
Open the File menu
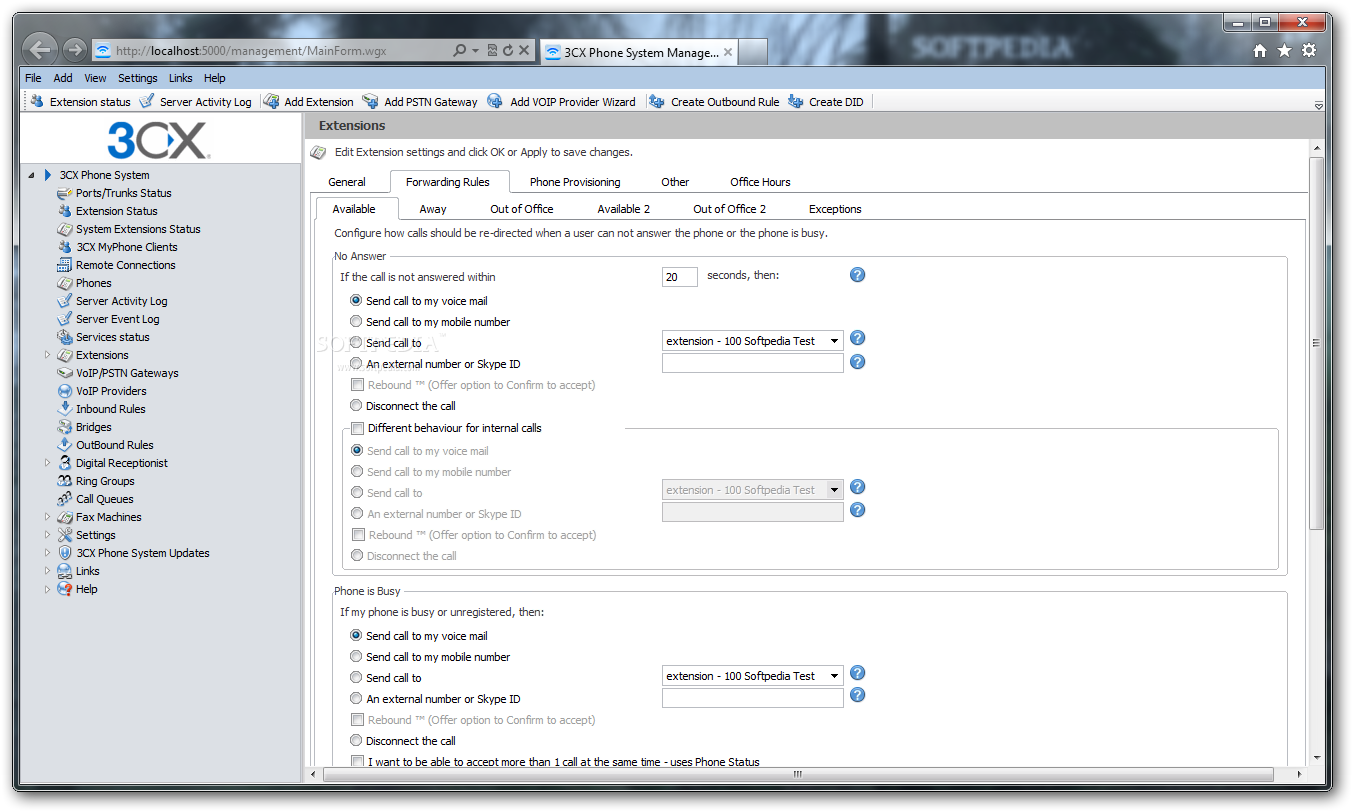(x=33, y=78)
